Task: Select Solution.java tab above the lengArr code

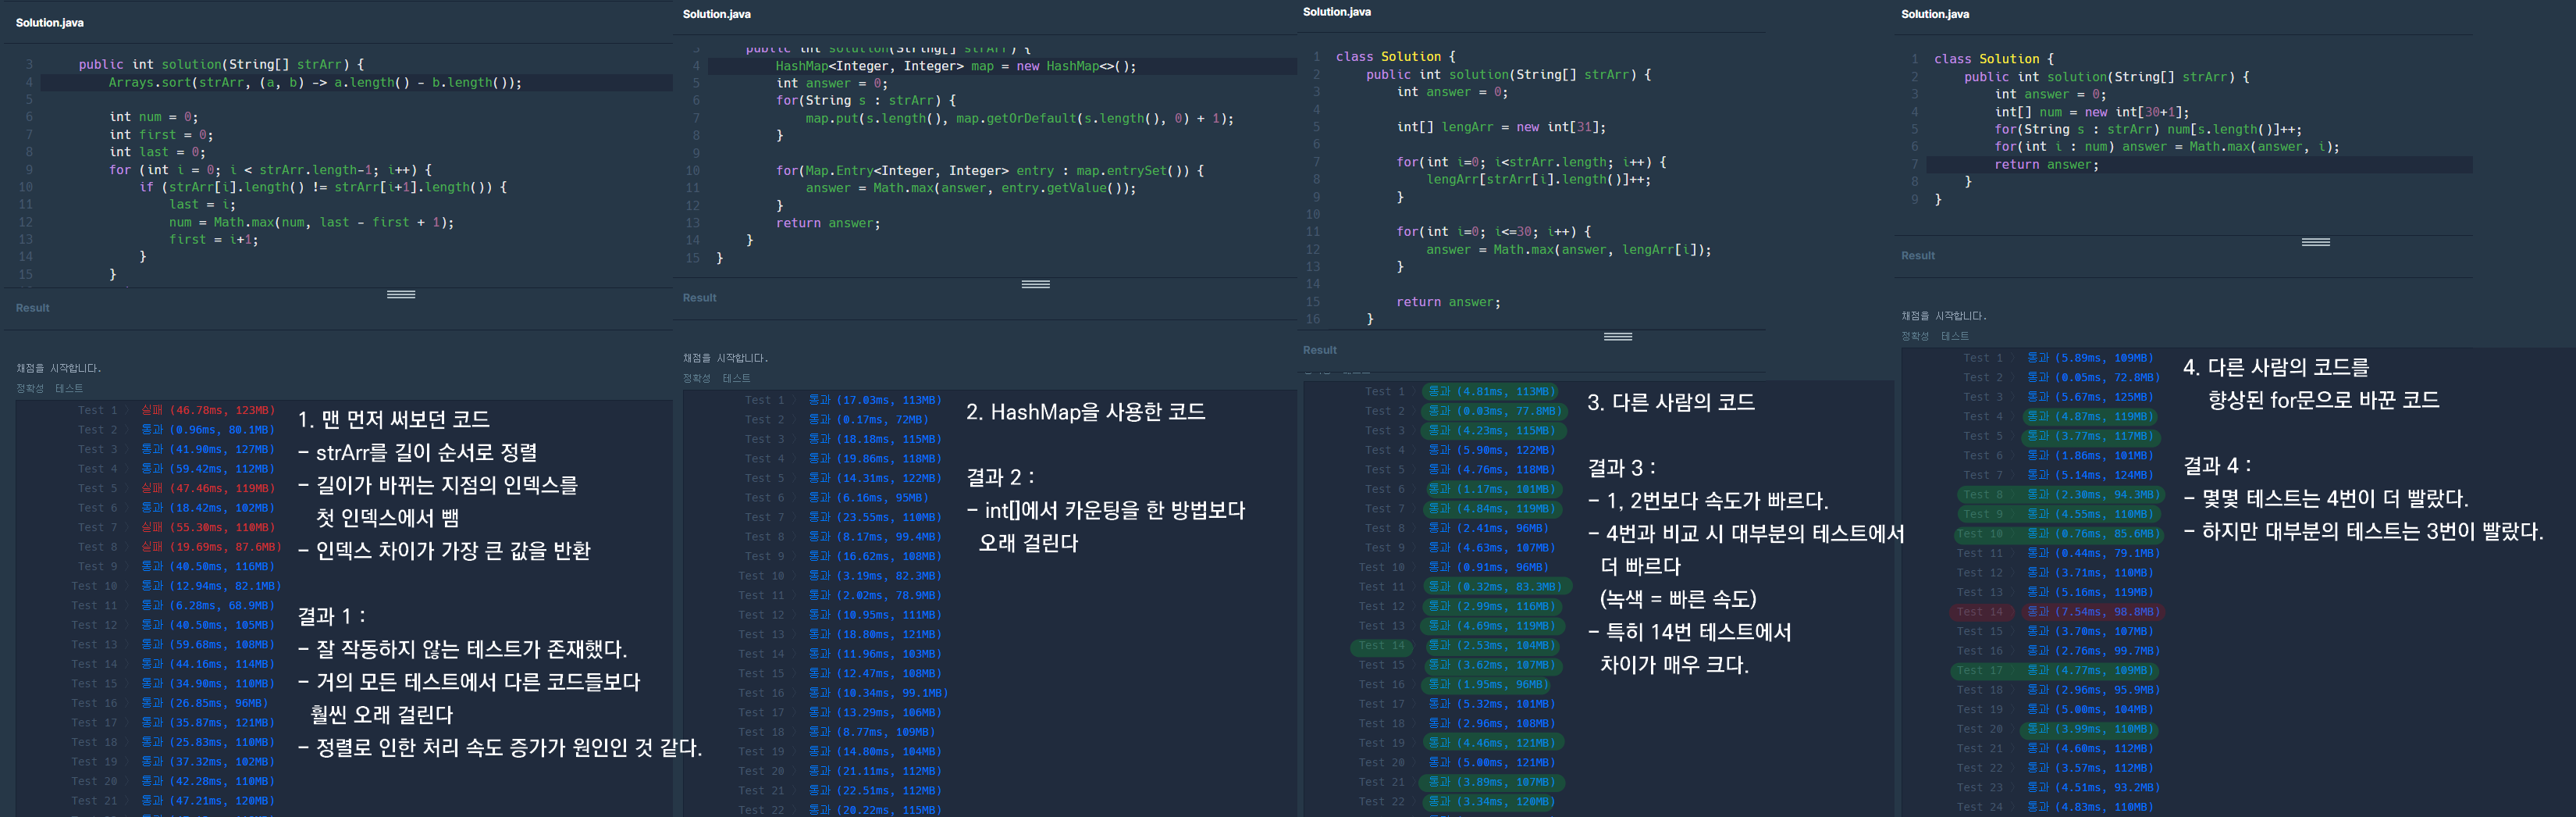Action: coord(1337,12)
